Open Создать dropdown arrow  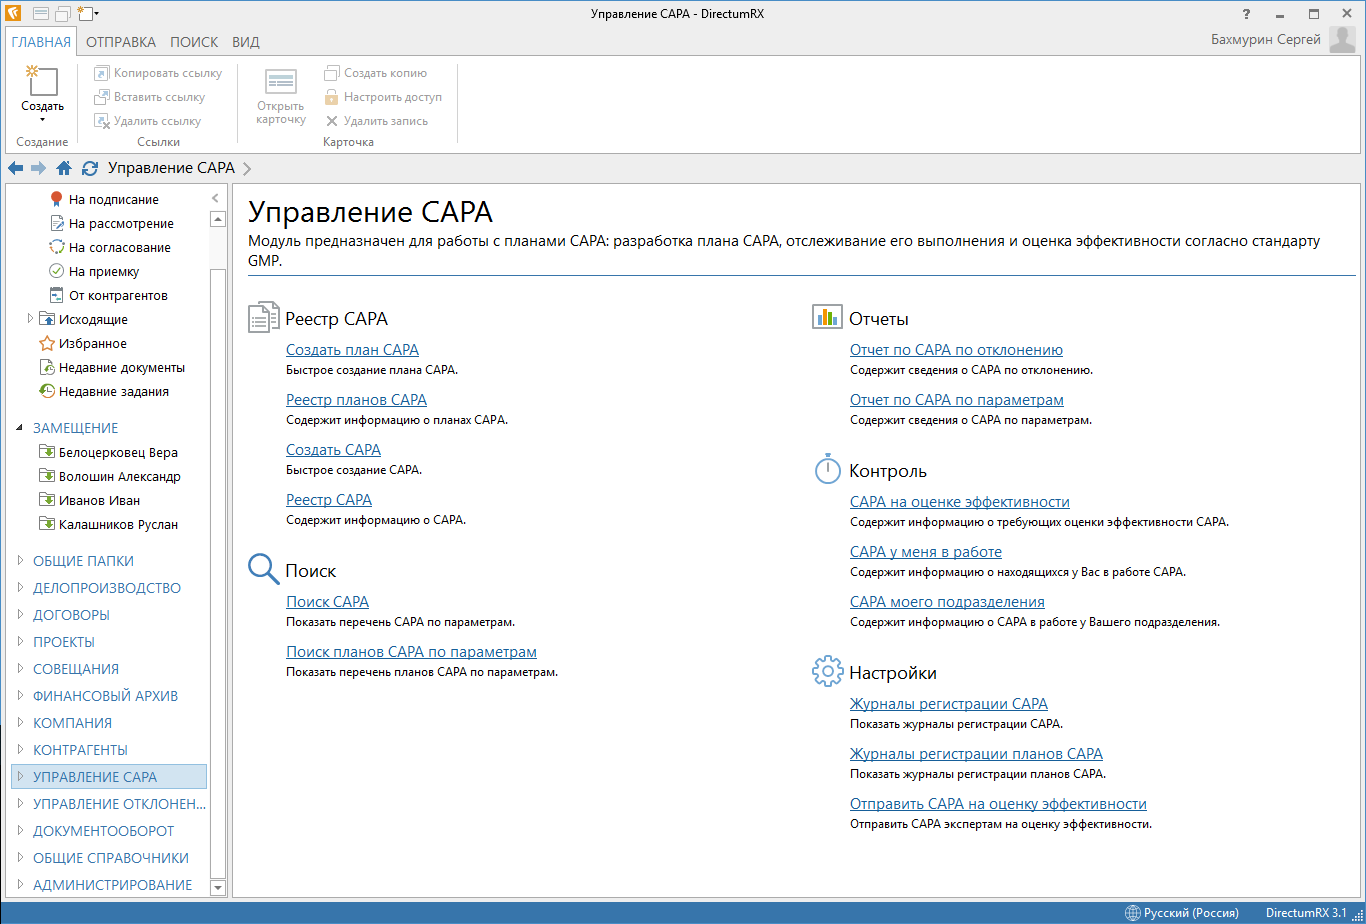point(42,120)
